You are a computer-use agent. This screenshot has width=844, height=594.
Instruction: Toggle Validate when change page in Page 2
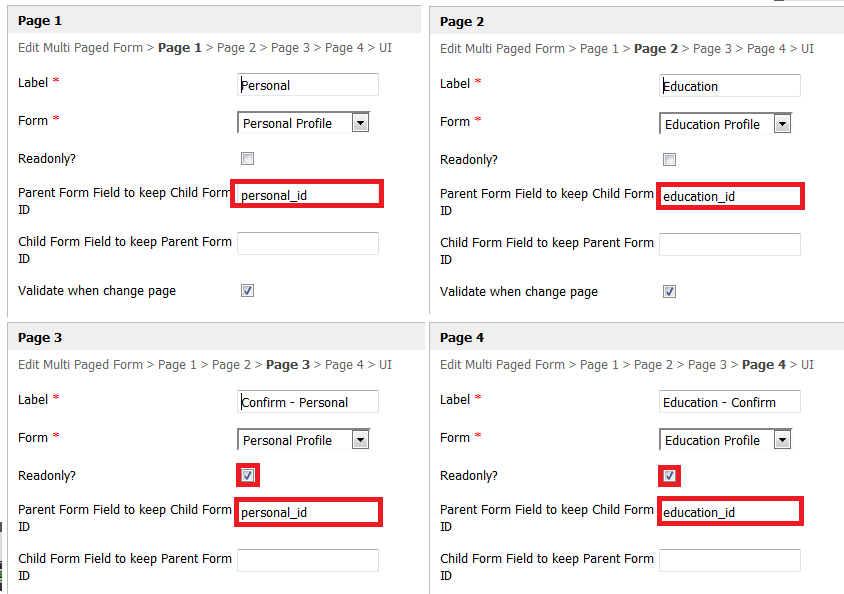[x=669, y=291]
